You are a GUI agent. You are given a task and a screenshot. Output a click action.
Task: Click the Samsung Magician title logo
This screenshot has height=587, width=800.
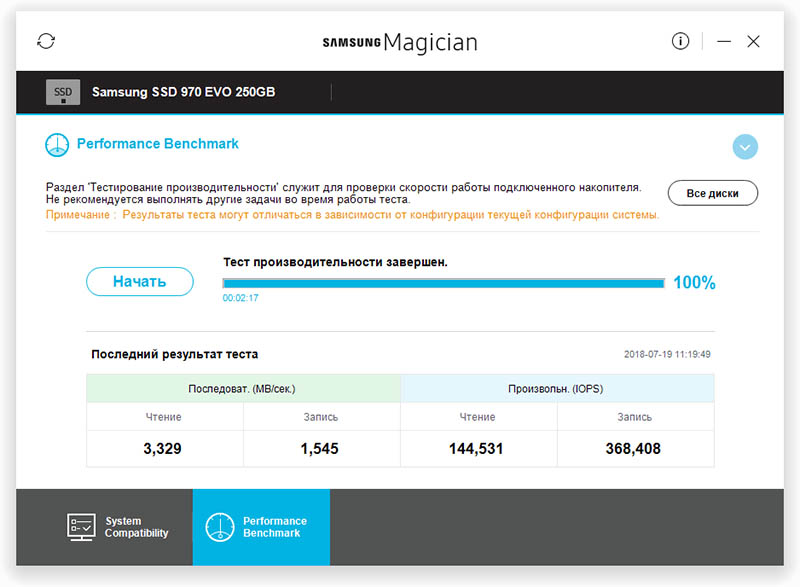[x=400, y=42]
